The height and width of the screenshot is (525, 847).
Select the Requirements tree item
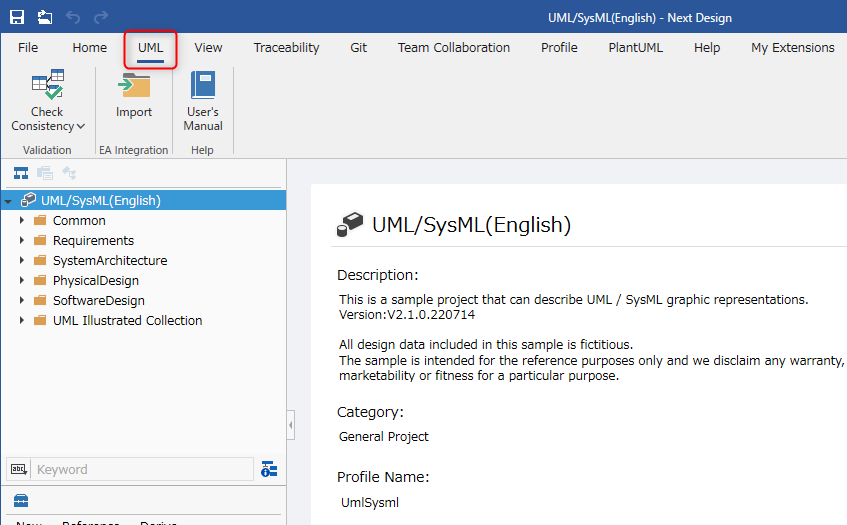pos(93,240)
